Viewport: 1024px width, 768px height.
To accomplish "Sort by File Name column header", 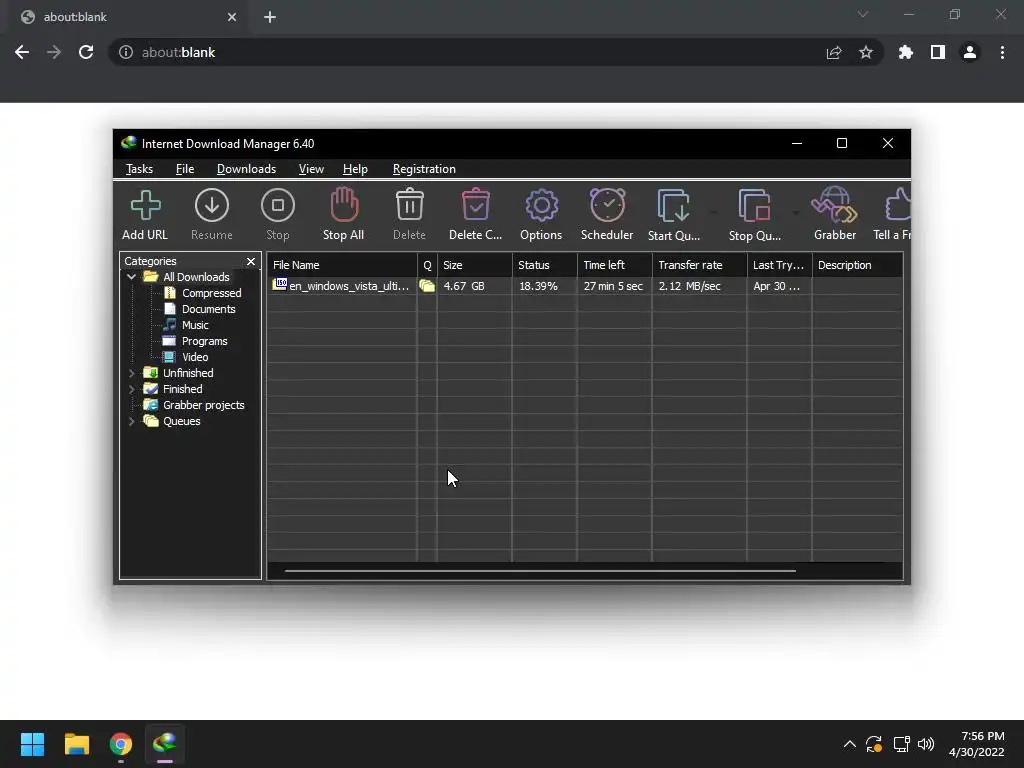I will pyautogui.click(x=342, y=265).
